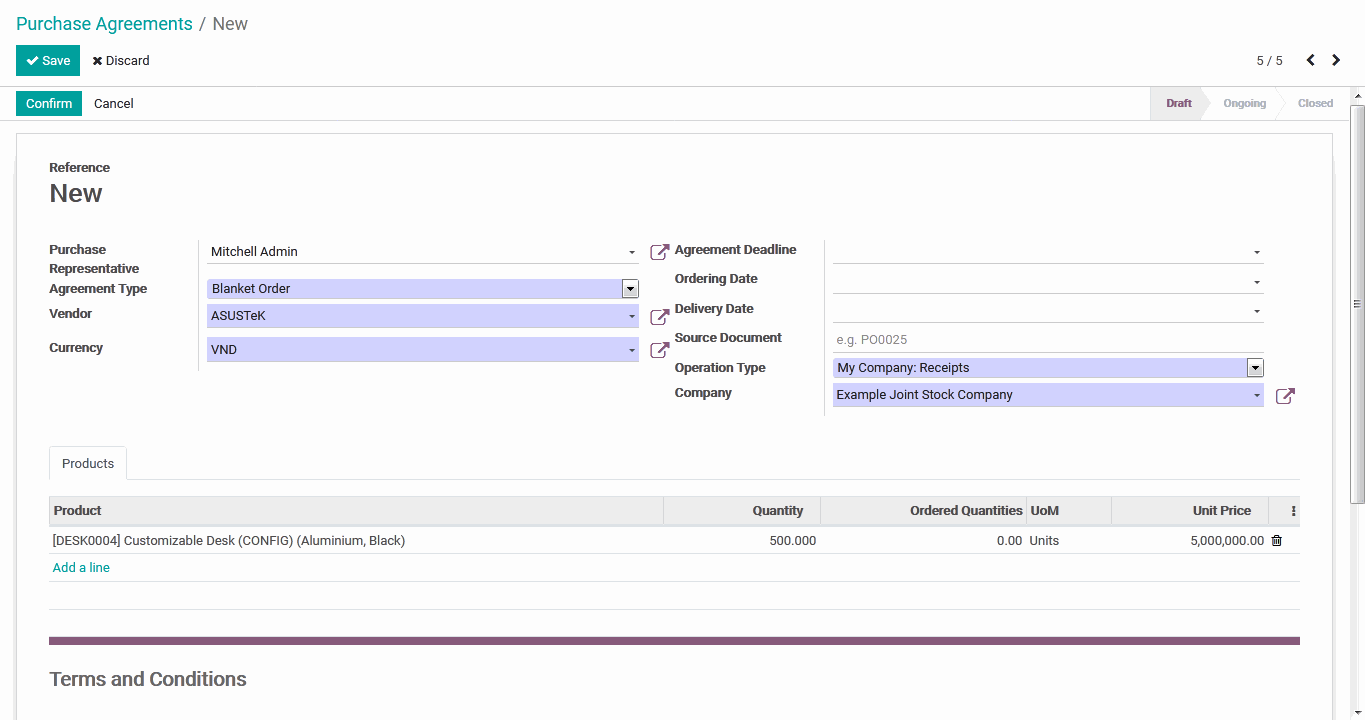The image size is (1365, 720).
Task: Open external link icon beside Company
Action: click(1285, 396)
